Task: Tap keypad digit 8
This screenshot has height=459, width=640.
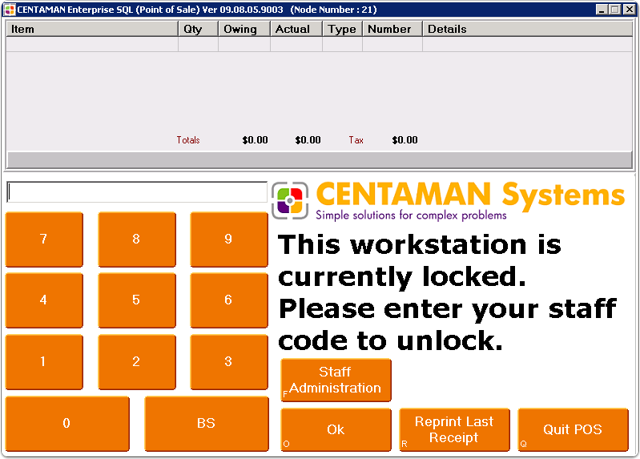Action: pyautogui.click(x=137, y=239)
